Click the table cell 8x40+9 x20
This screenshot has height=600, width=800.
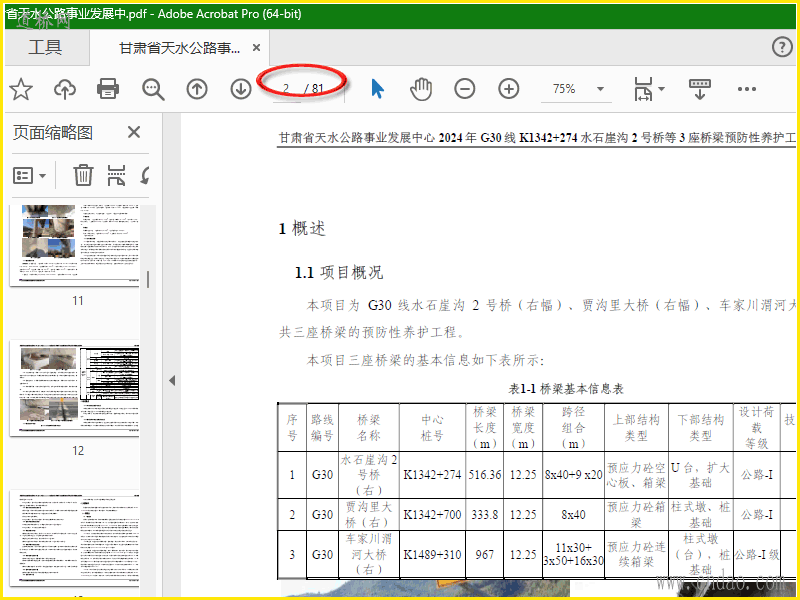(573, 474)
